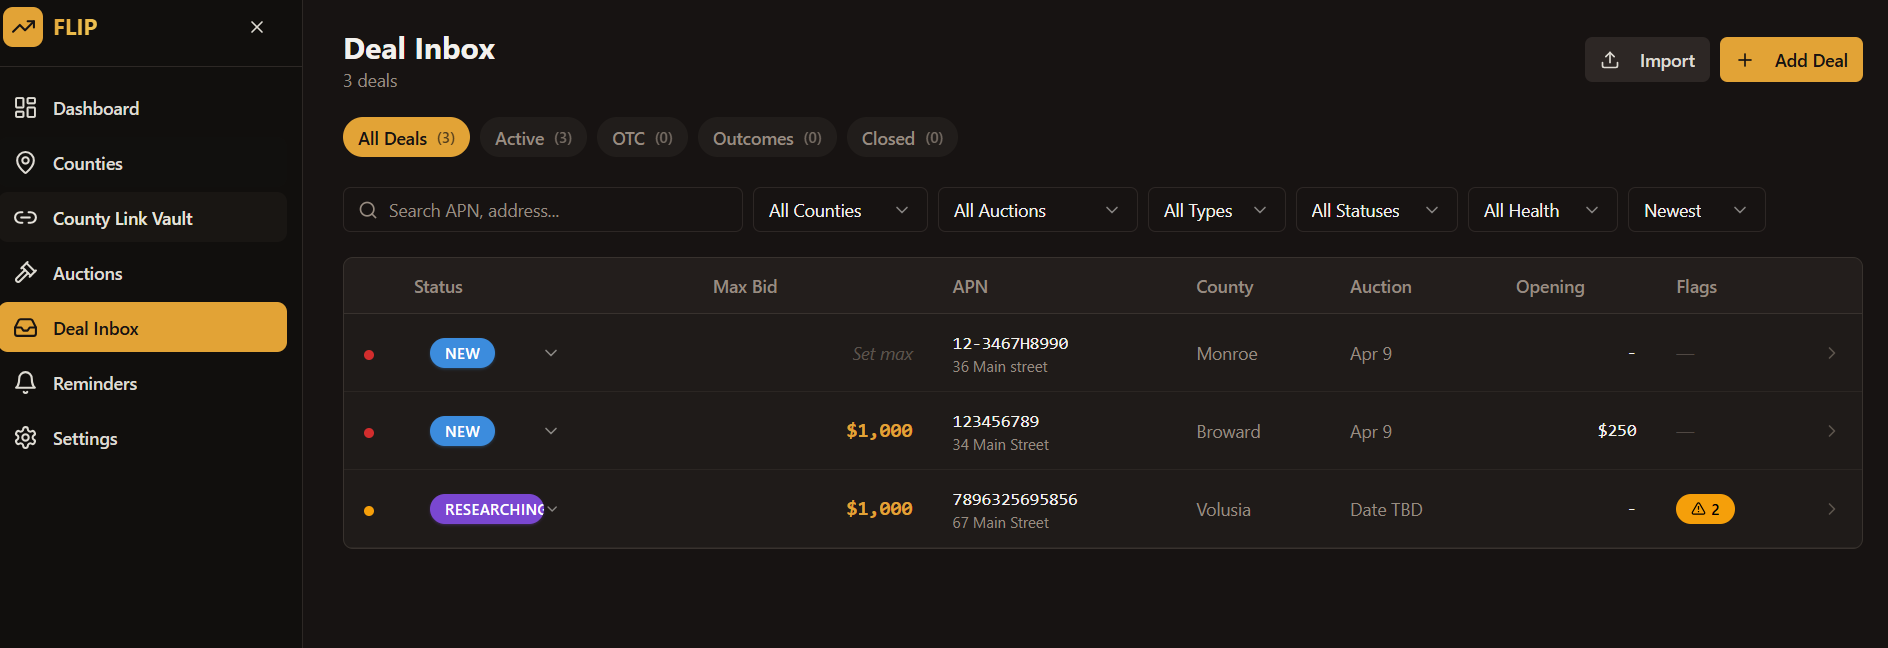
Task: Click the County Link Vault chain icon
Action: click(26, 218)
